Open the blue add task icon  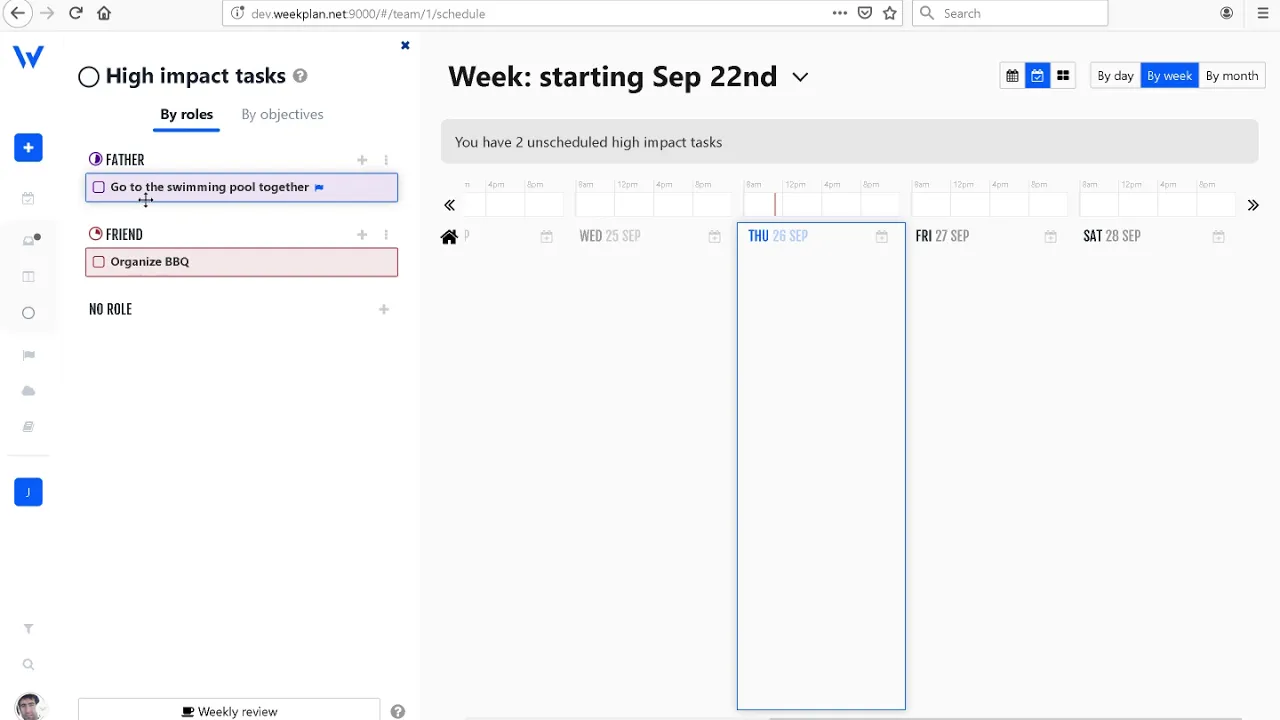click(28, 147)
